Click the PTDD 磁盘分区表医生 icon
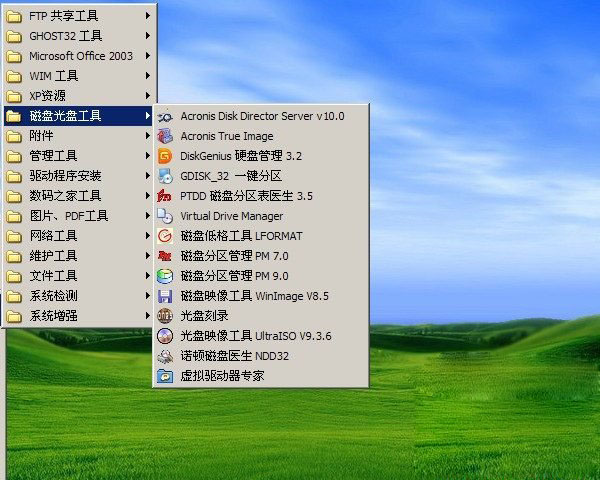This screenshot has width=600, height=480. point(165,196)
